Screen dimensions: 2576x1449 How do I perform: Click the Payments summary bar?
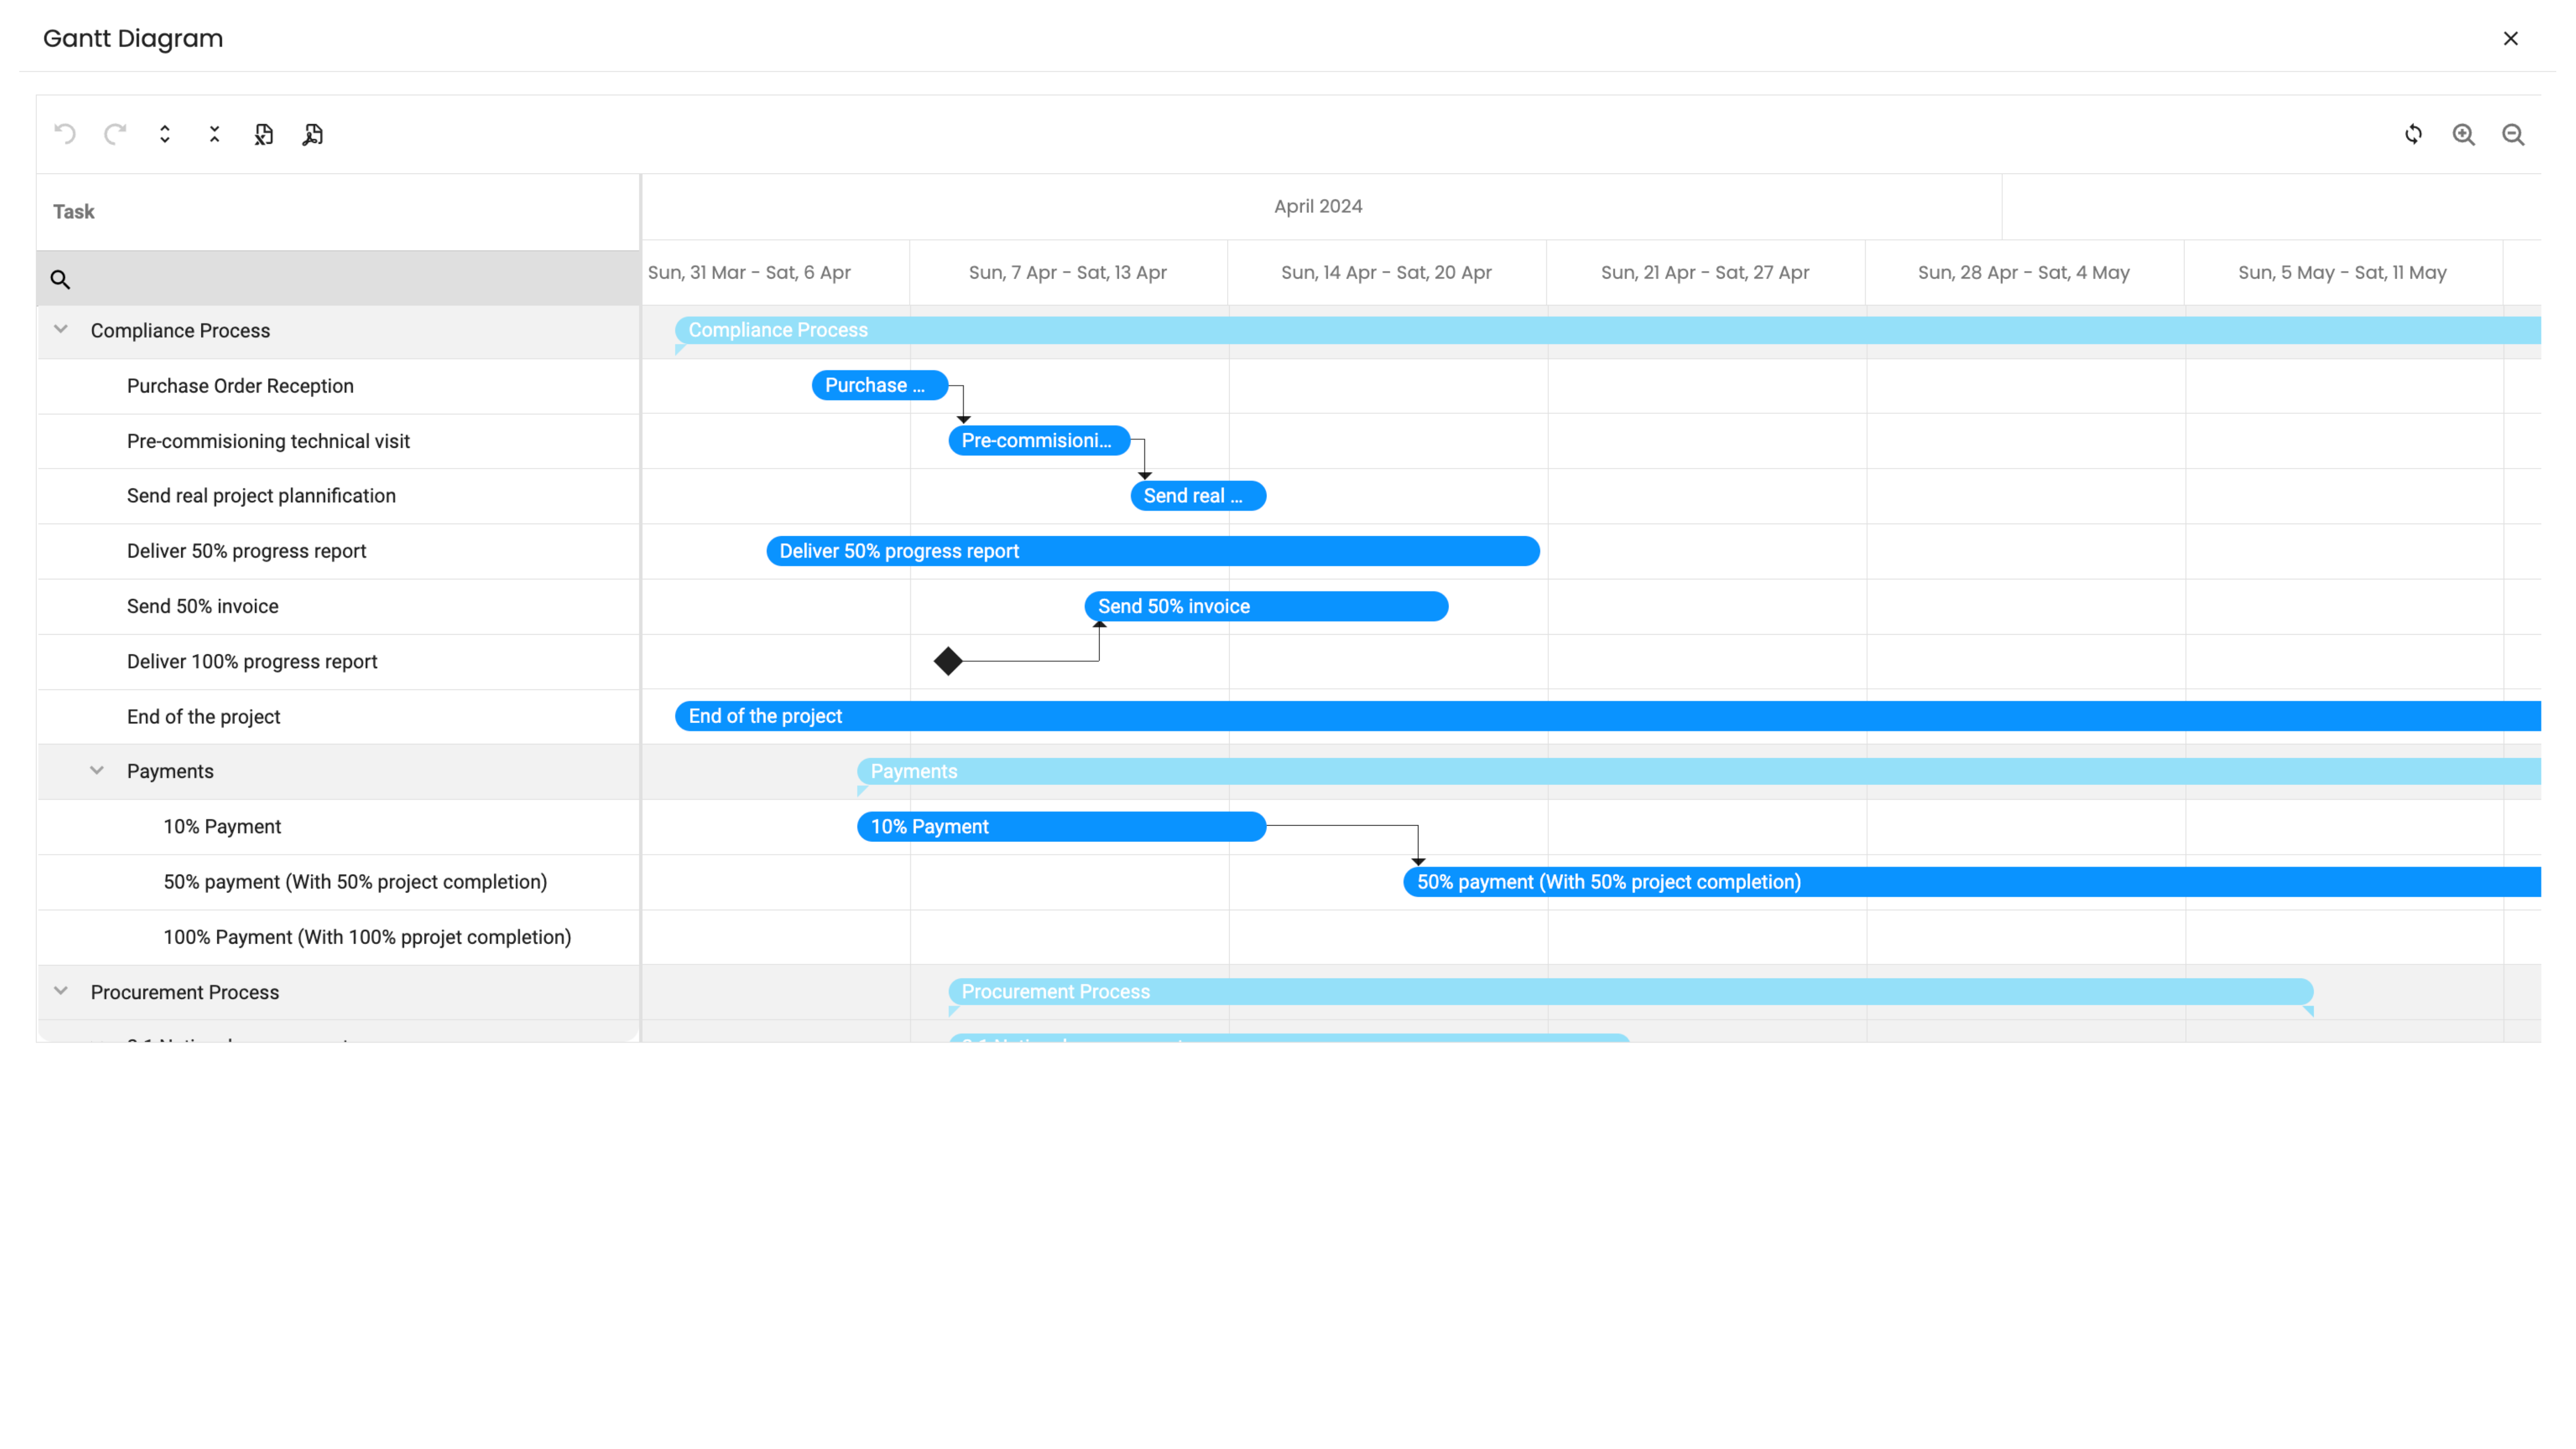click(x=1699, y=771)
